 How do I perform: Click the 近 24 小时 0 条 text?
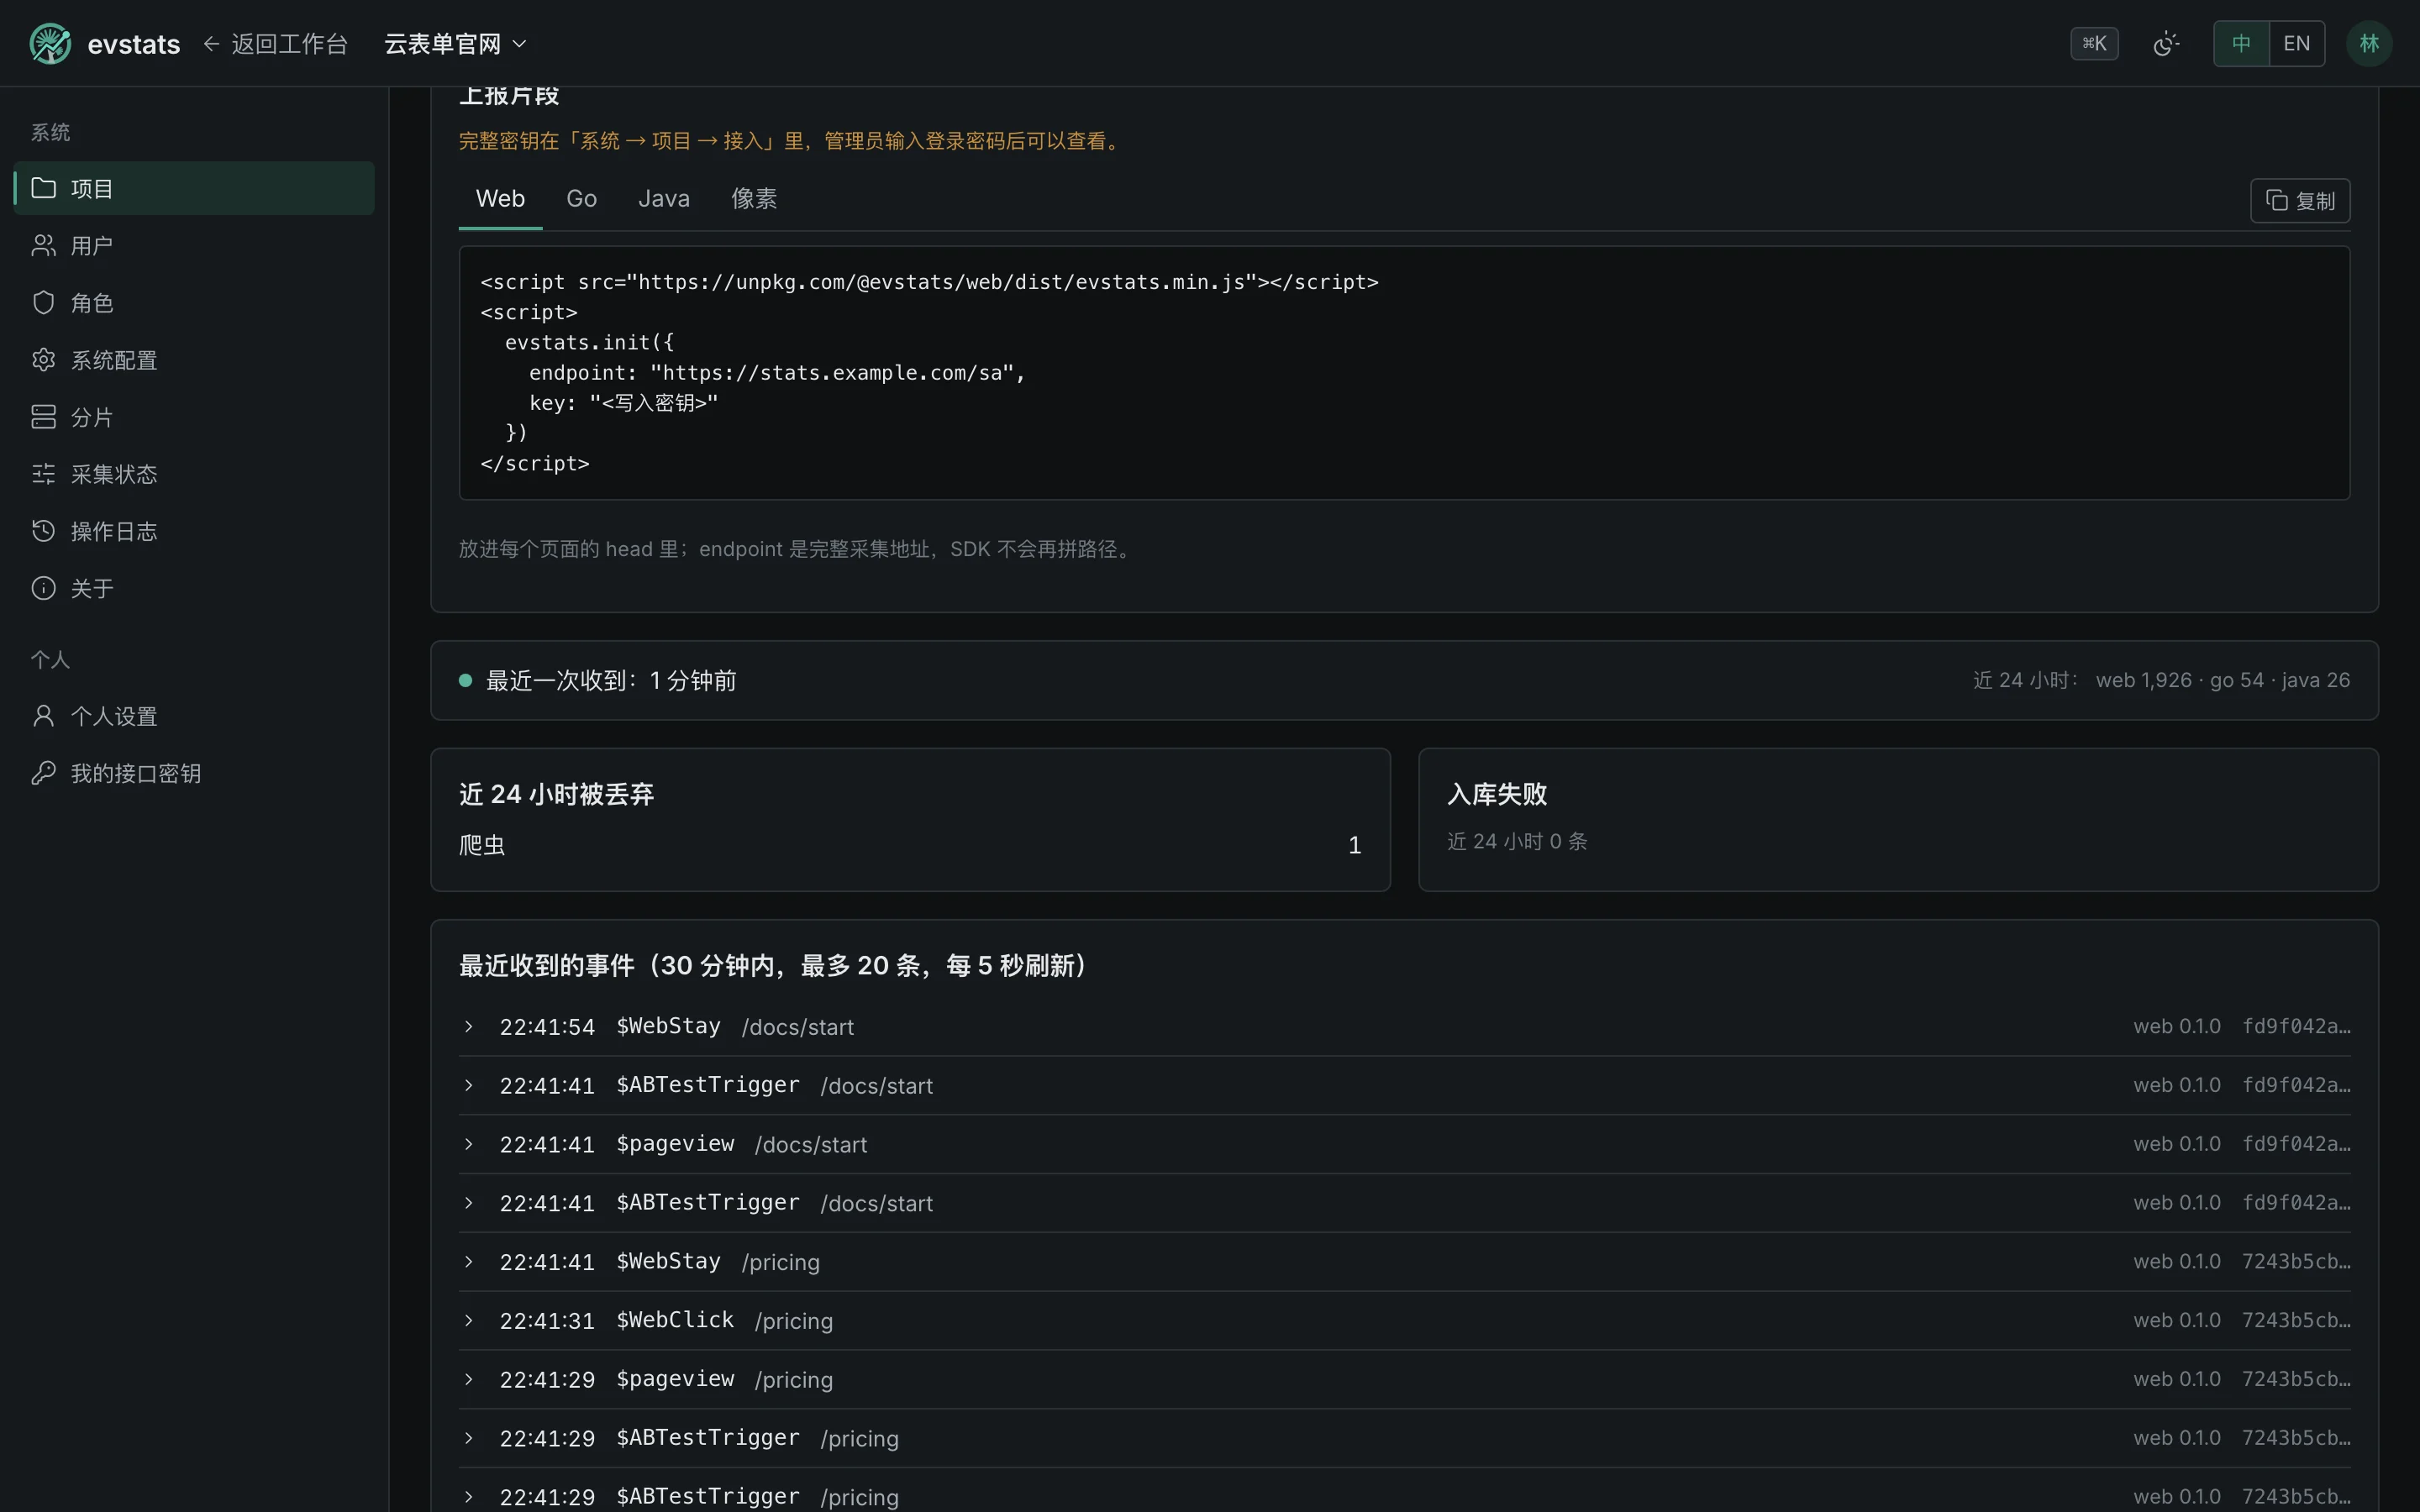[1517, 842]
